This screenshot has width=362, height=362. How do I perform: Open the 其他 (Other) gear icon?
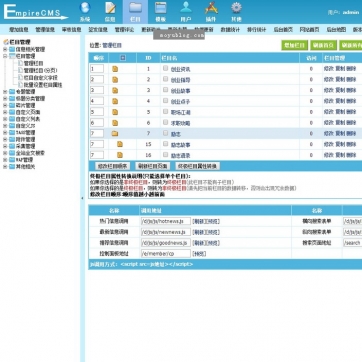(x=236, y=8)
